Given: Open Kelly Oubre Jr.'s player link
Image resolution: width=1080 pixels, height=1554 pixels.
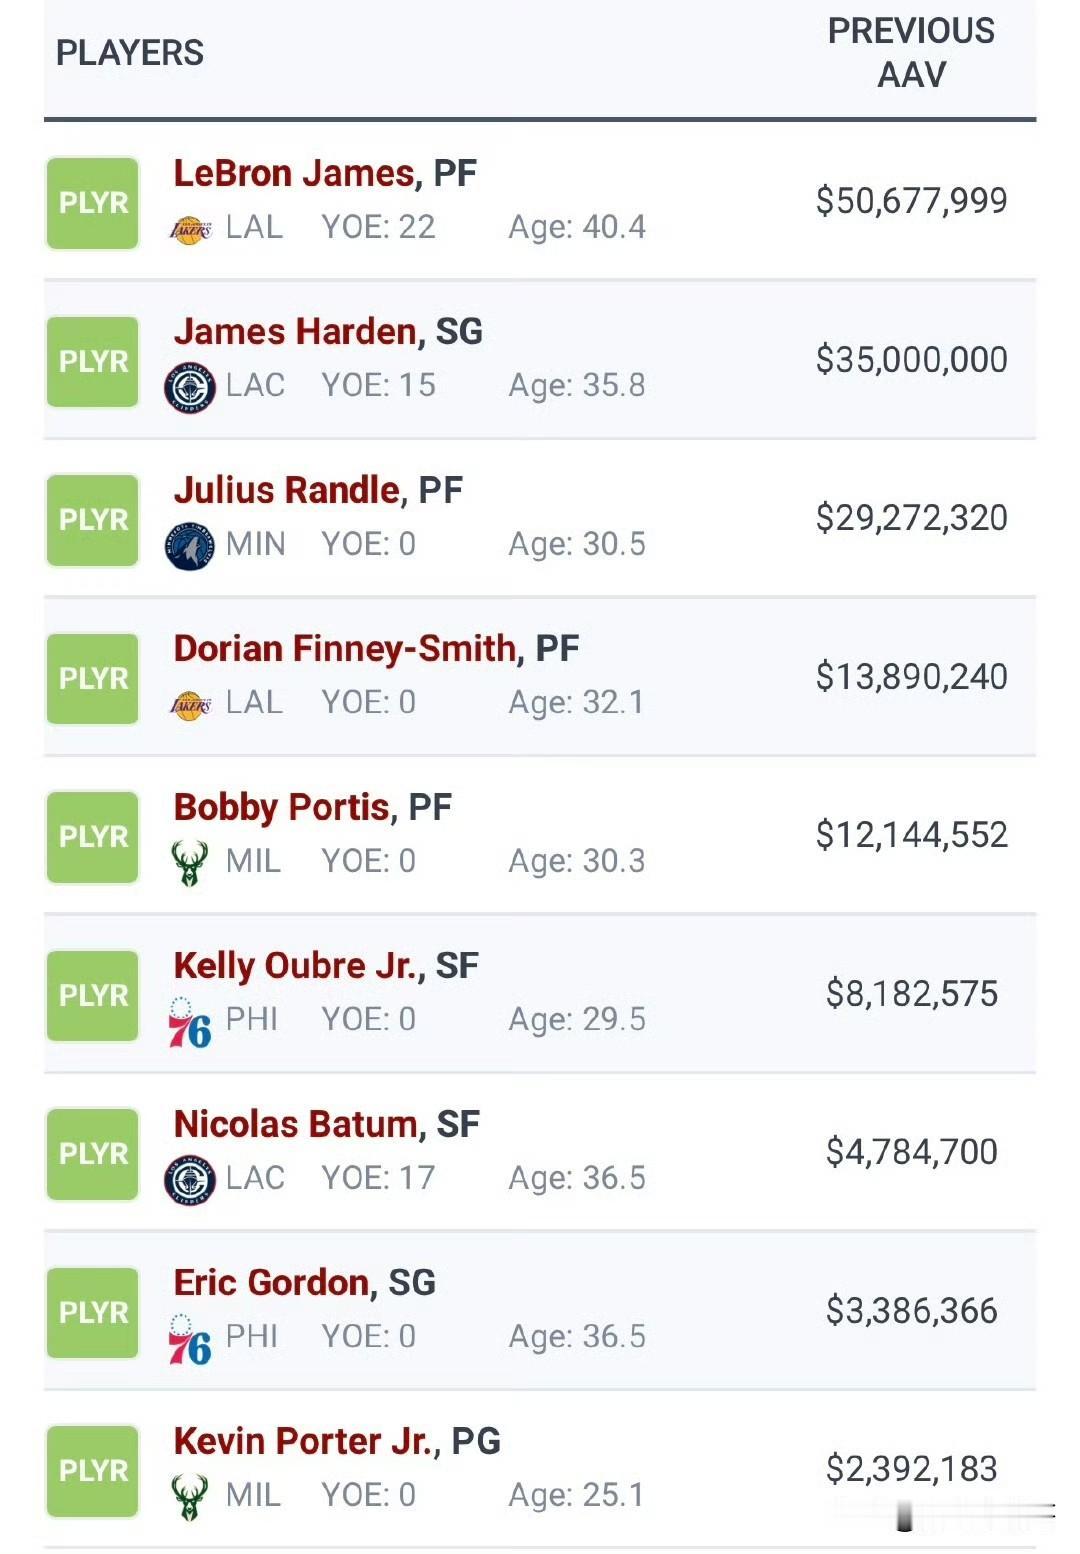Looking at the screenshot, I should pos(296,965).
